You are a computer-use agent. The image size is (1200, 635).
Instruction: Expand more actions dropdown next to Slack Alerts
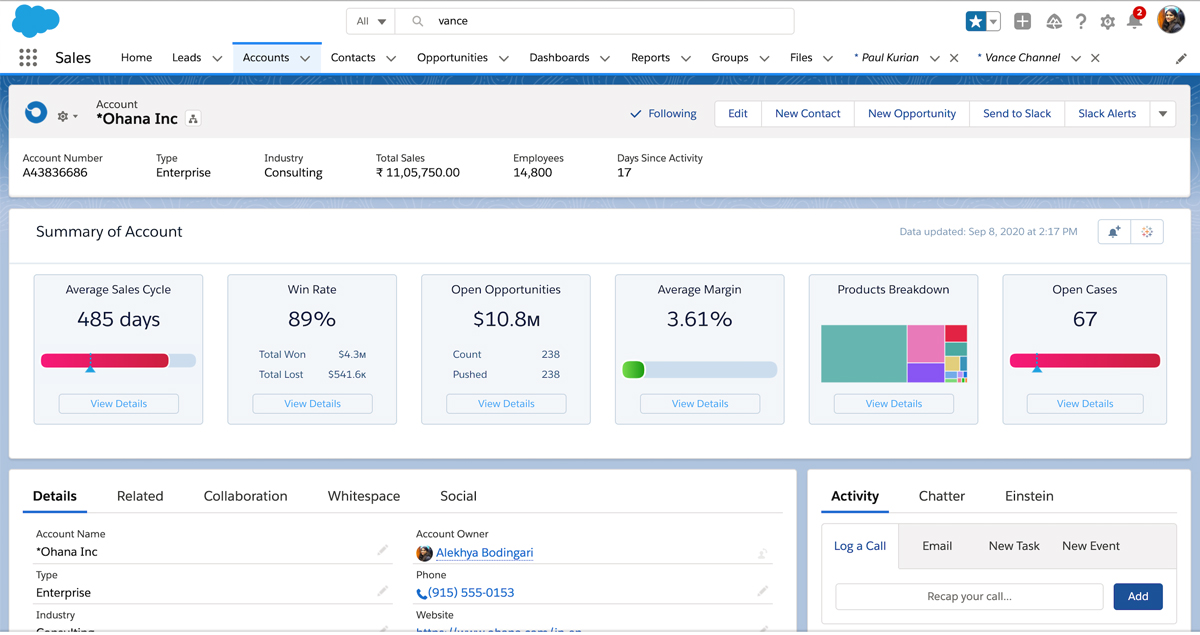pos(1163,114)
